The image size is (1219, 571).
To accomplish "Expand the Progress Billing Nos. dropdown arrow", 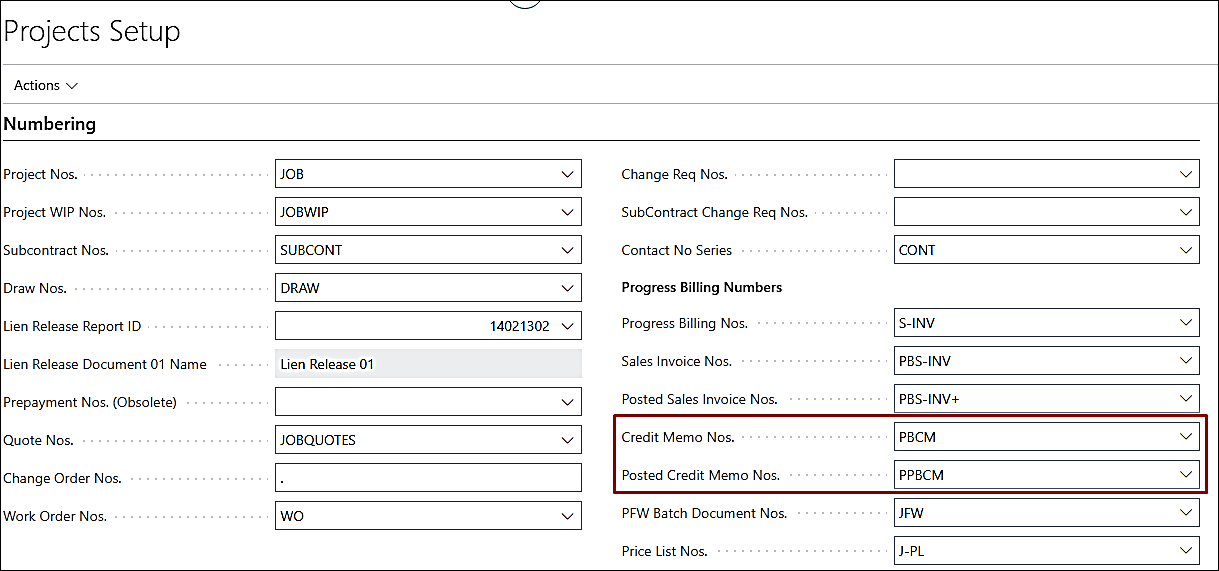I will tap(1186, 322).
